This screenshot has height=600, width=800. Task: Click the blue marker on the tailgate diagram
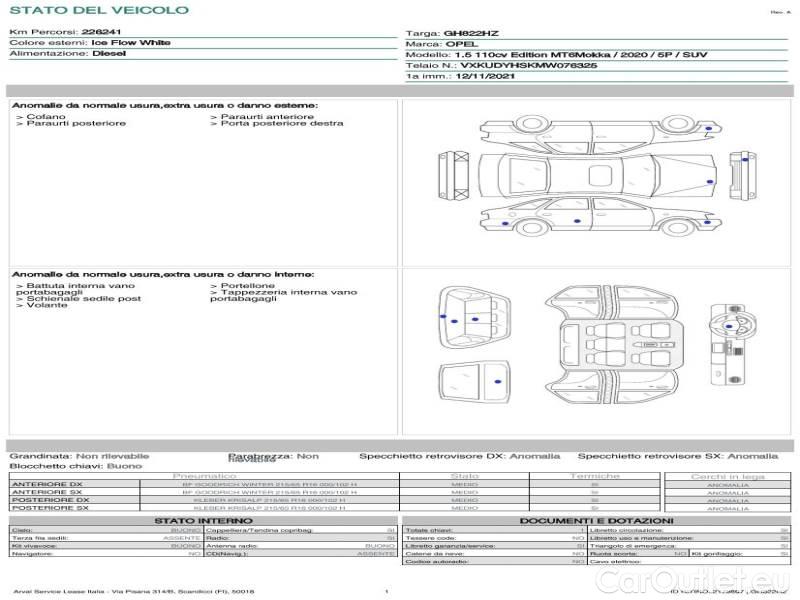pyautogui.click(x=497, y=382)
